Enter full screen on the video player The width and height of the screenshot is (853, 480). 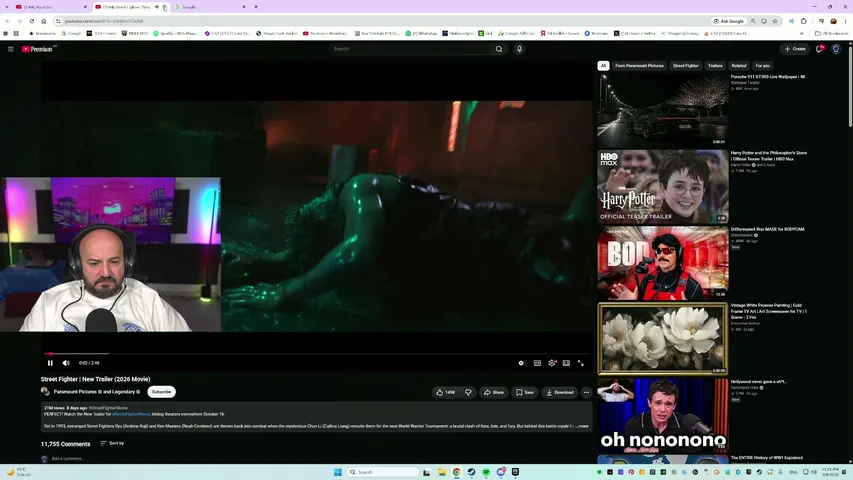pos(580,363)
